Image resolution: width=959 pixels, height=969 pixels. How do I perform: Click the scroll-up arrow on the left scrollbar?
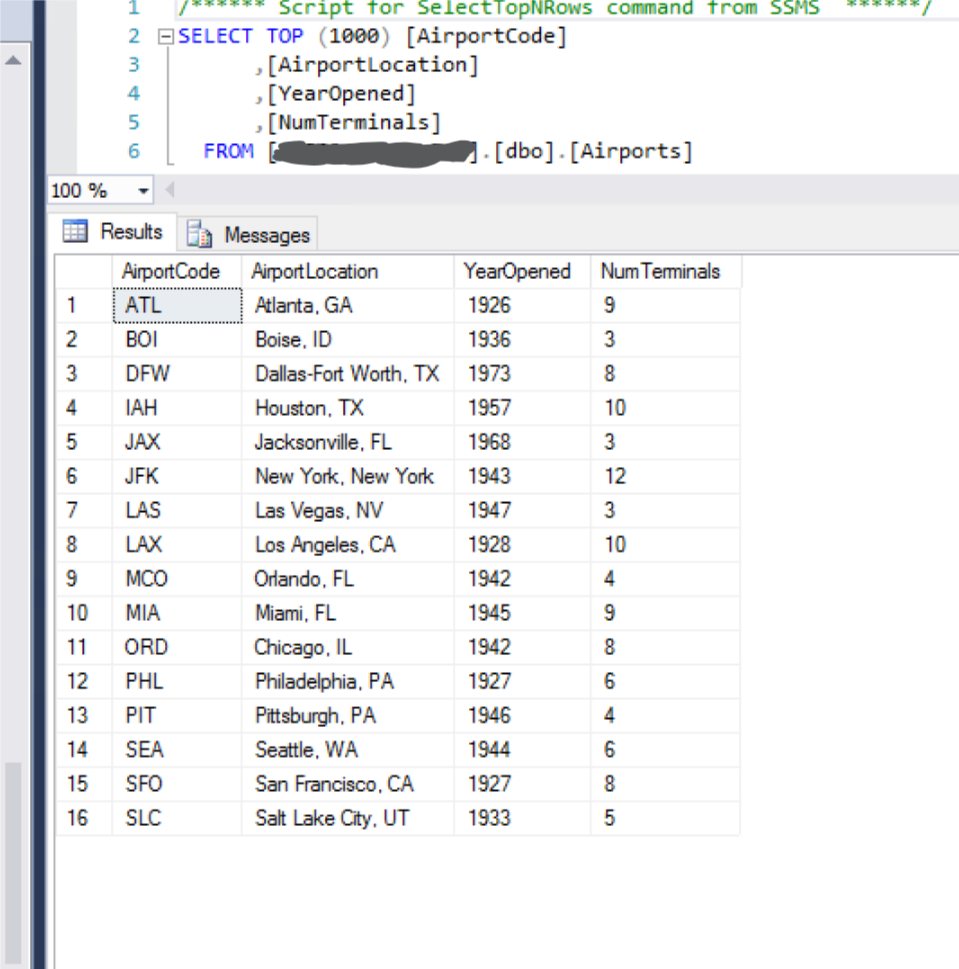[11, 60]
